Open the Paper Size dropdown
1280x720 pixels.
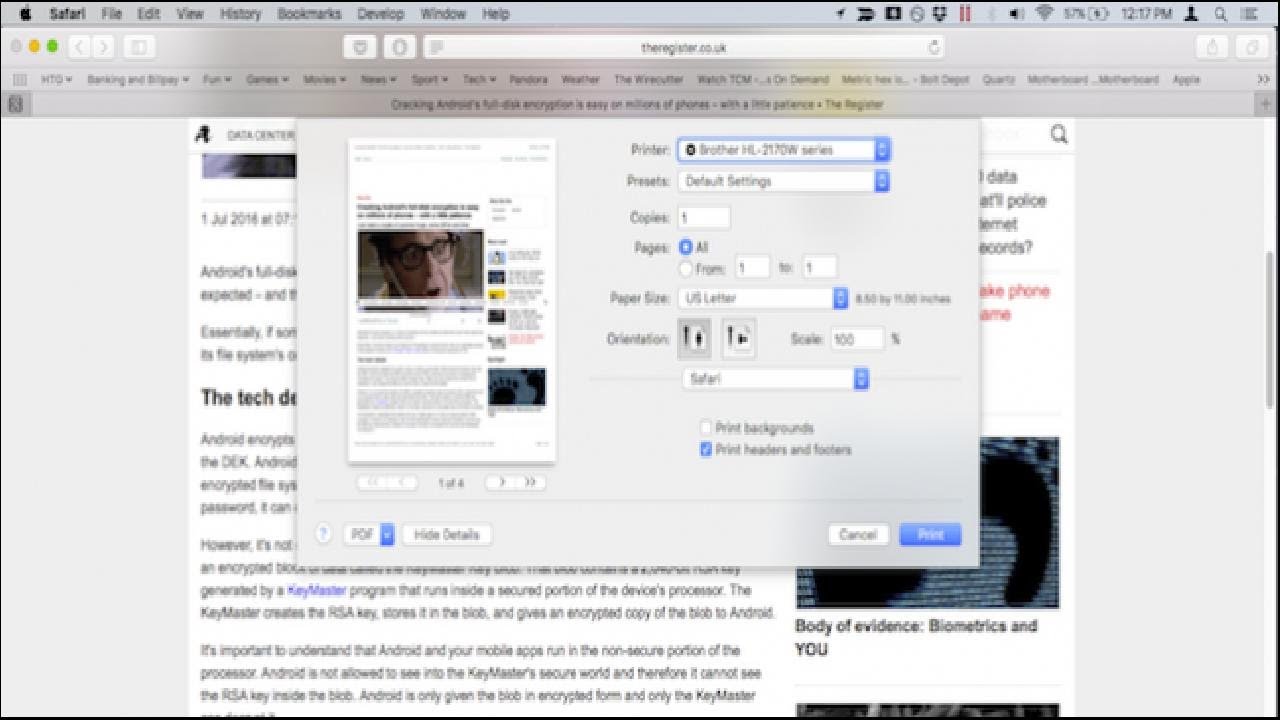[763, 298]
